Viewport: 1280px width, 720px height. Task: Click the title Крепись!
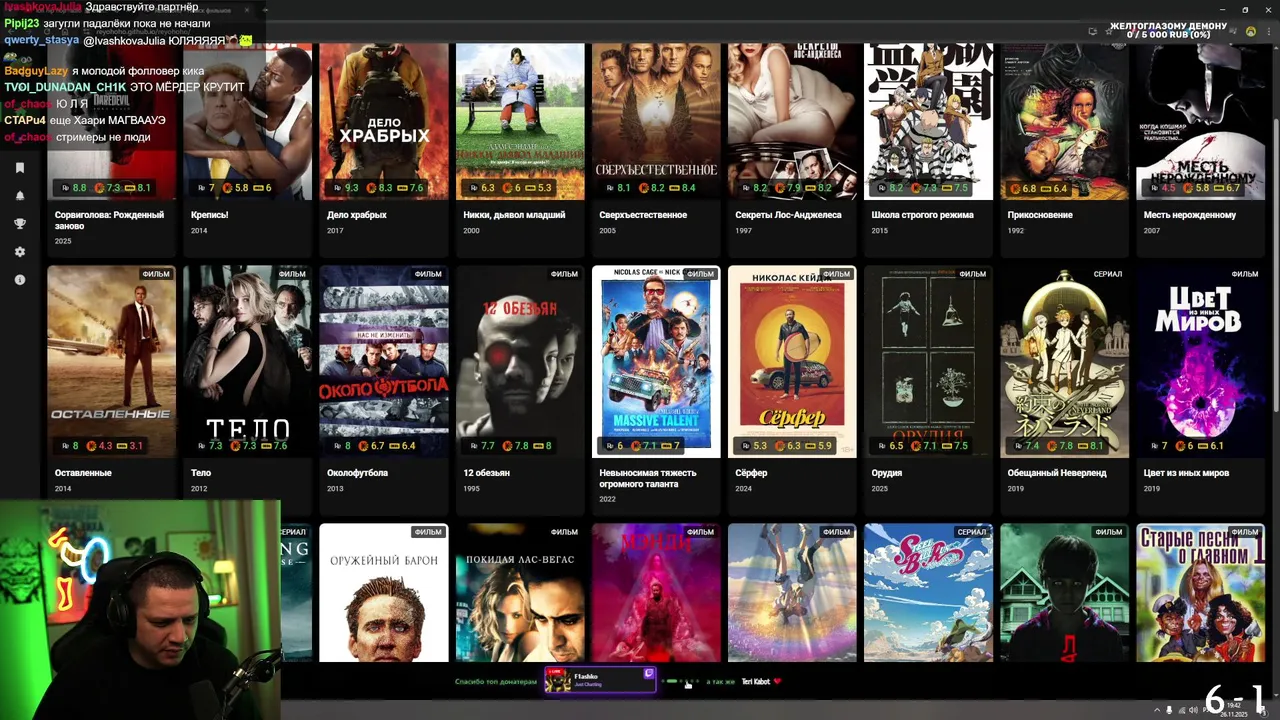point(209,215)
